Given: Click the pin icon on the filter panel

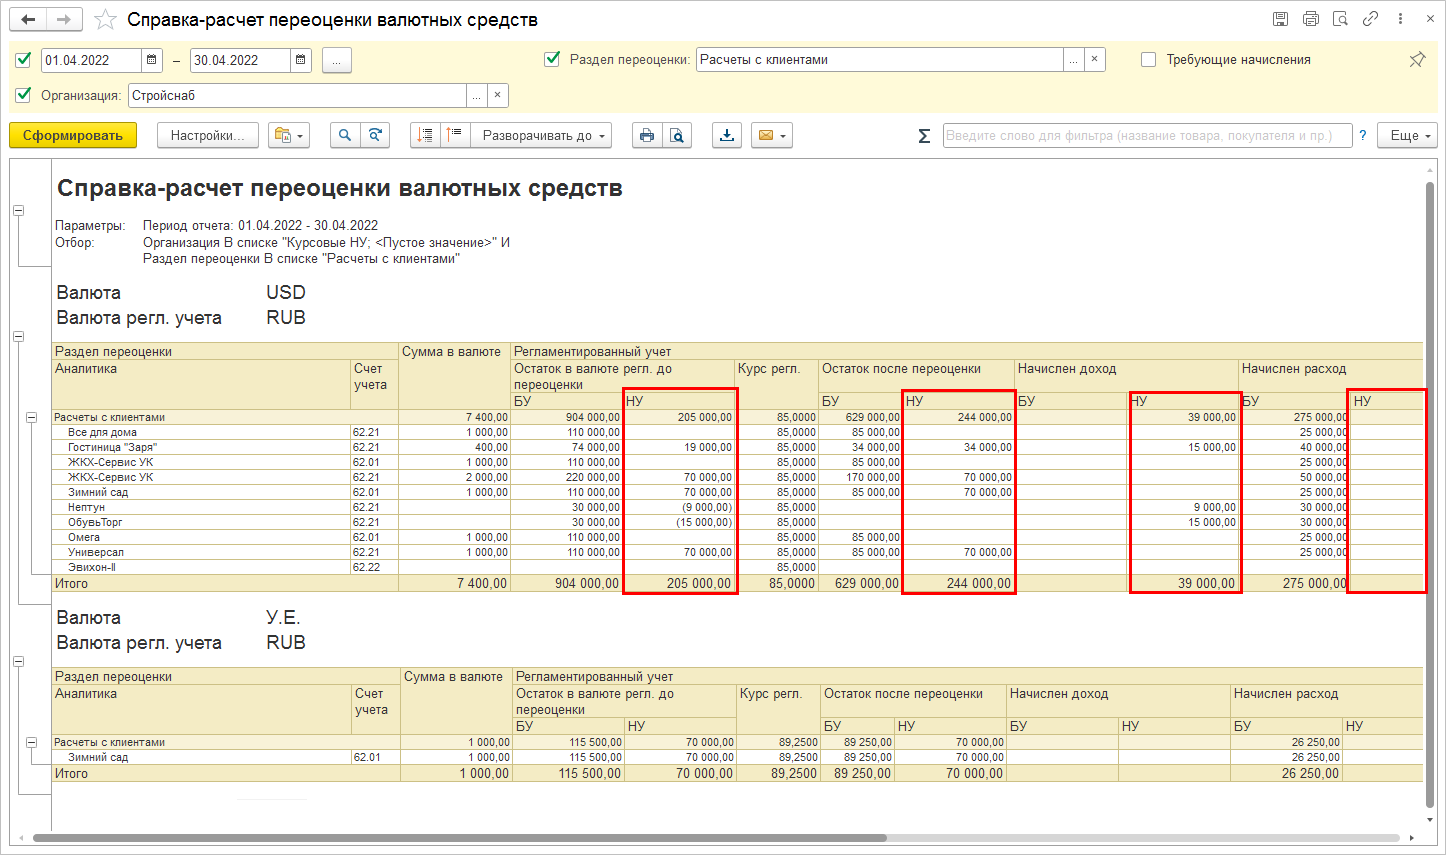Looking at the screenshot, I should pos(1417,60).
